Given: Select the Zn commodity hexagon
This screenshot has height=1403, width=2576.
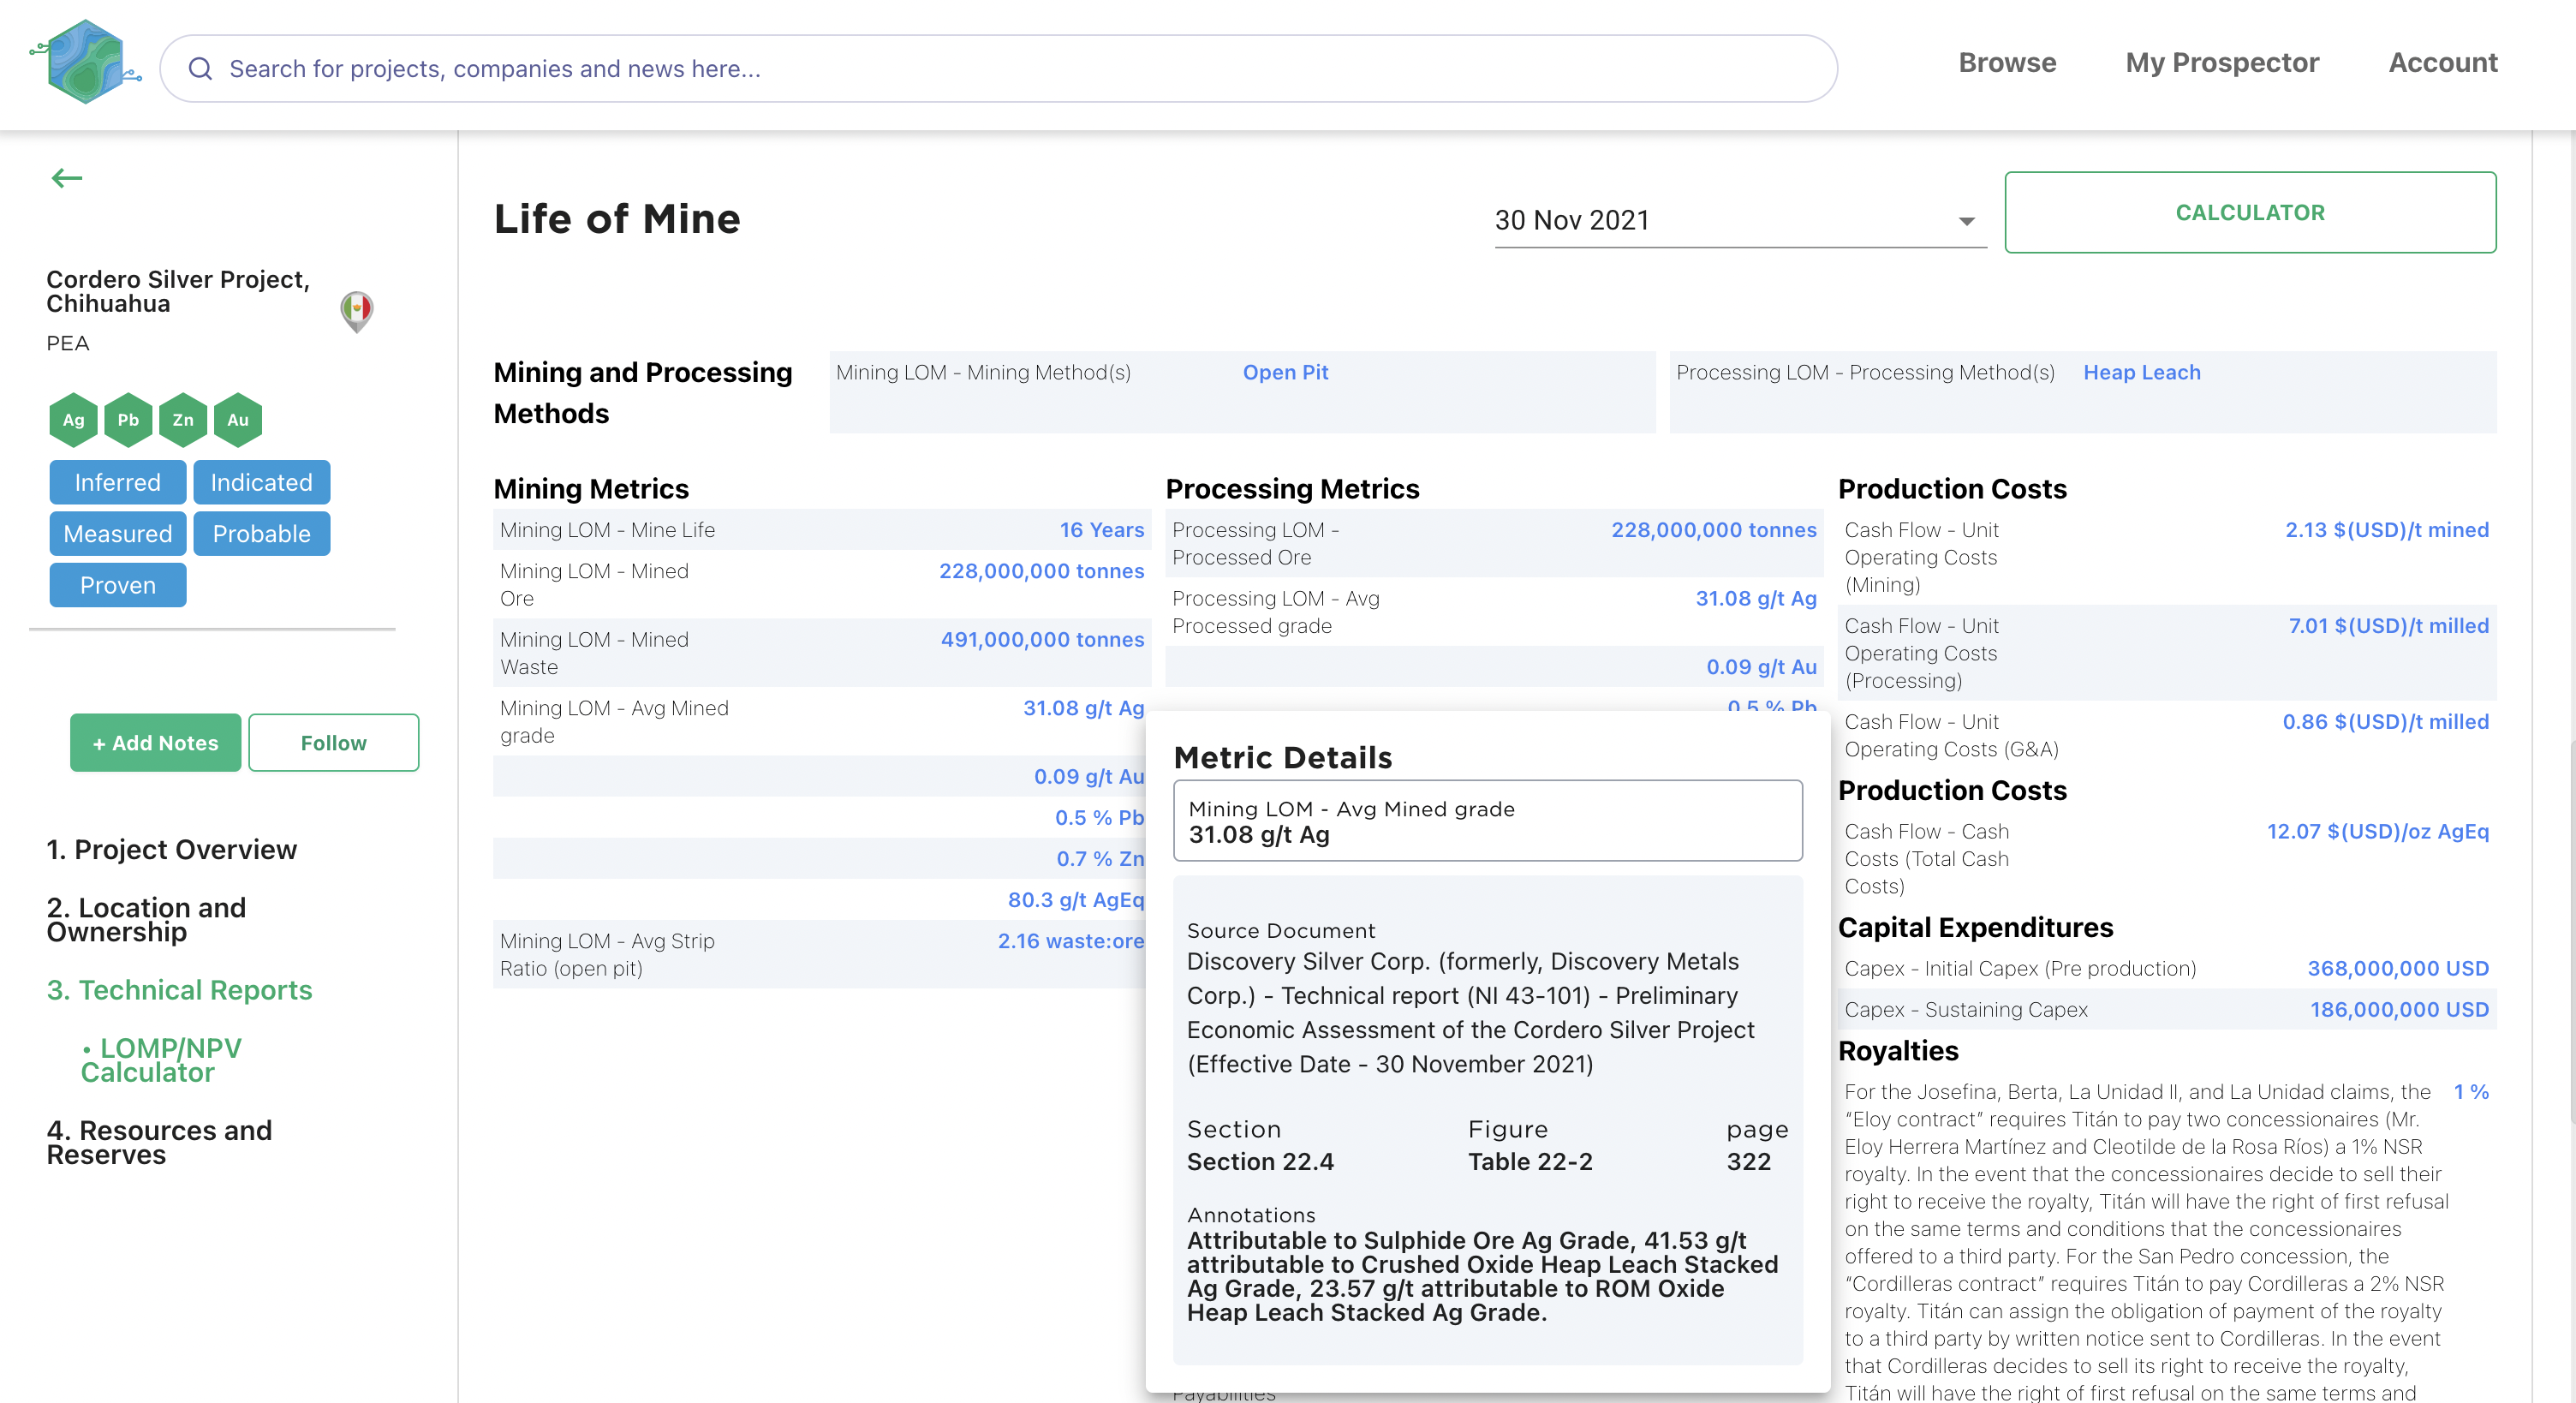Looking at the screenshot, I should [183, 420].
